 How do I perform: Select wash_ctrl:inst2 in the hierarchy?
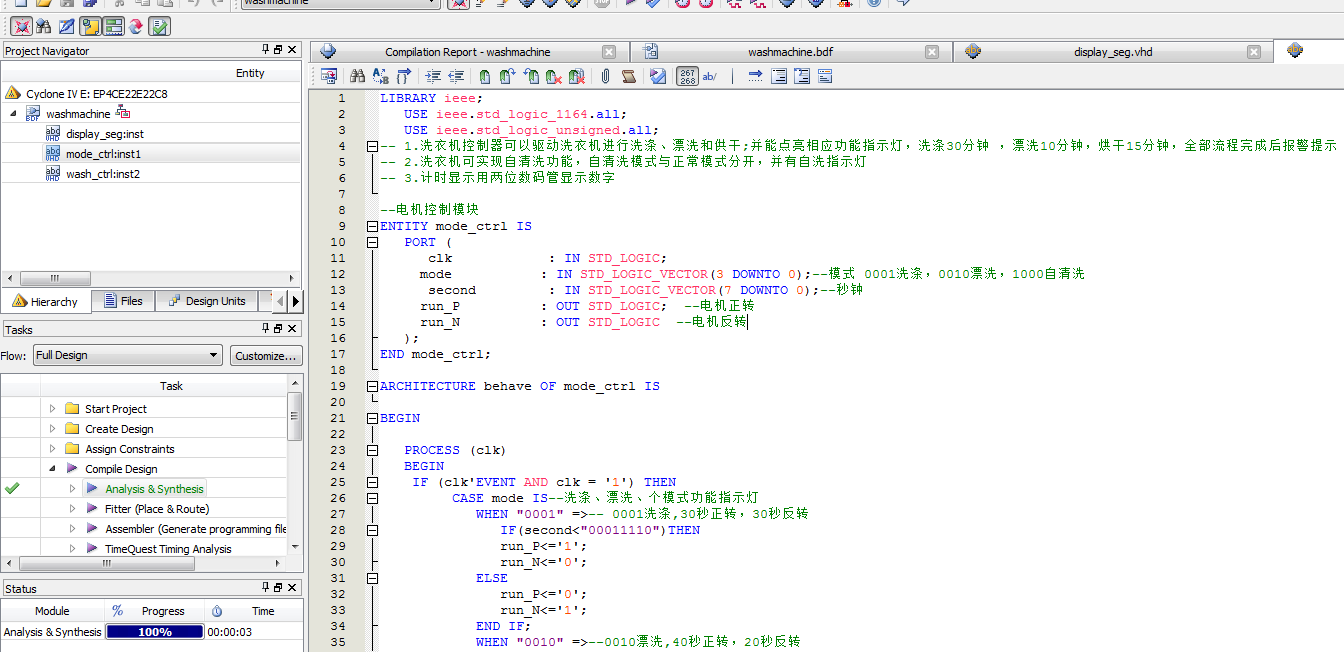point(102,174)
